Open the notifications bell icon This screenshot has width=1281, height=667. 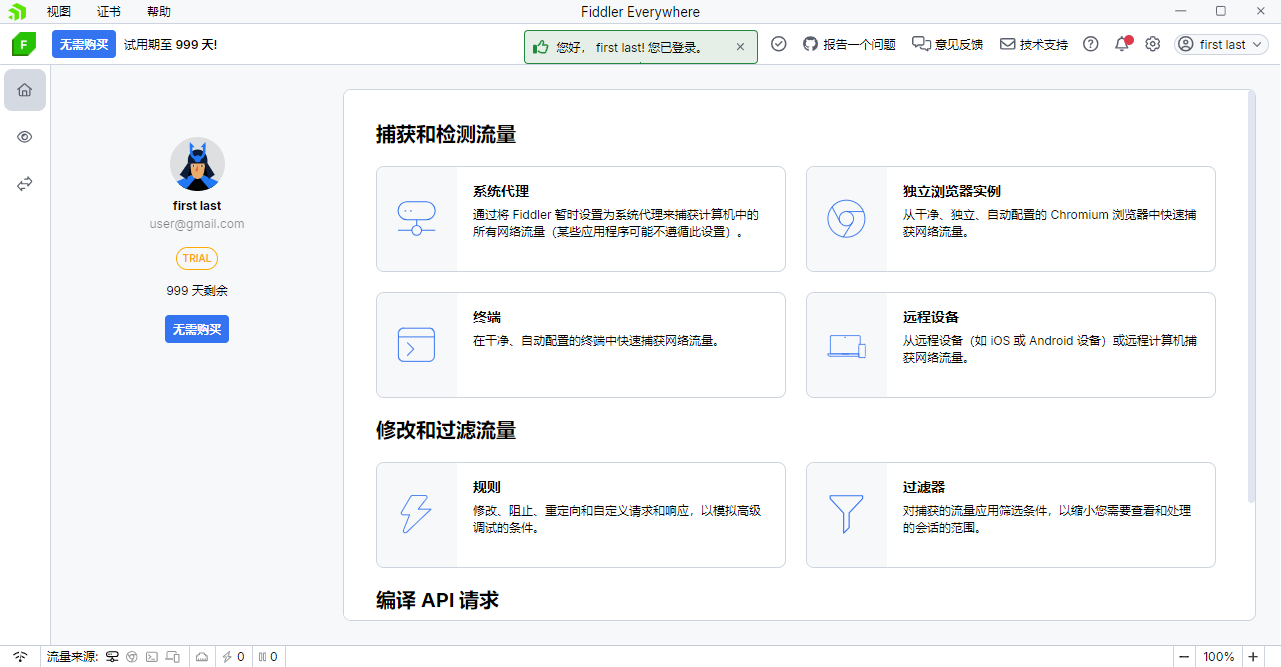[x=1122, y=44]
